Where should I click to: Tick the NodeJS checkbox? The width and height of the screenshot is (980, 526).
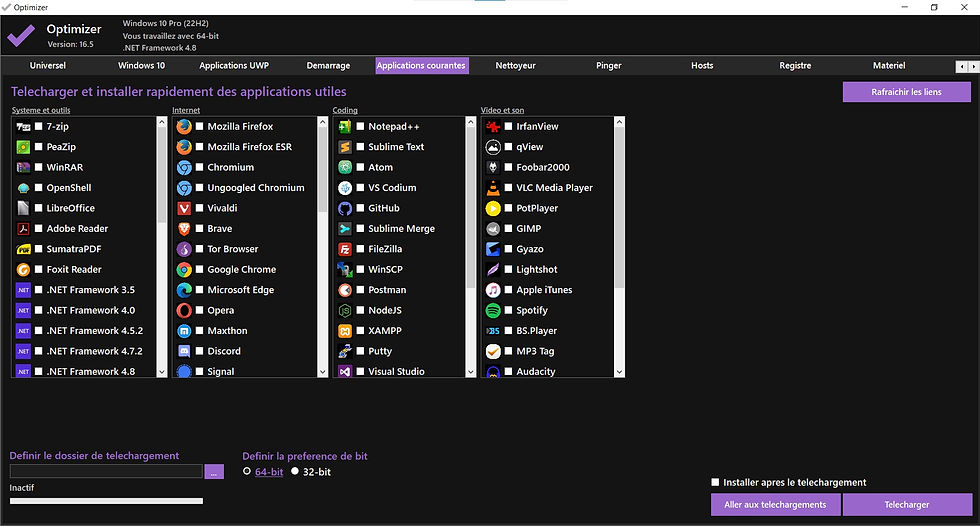click(x=360, y=310)
